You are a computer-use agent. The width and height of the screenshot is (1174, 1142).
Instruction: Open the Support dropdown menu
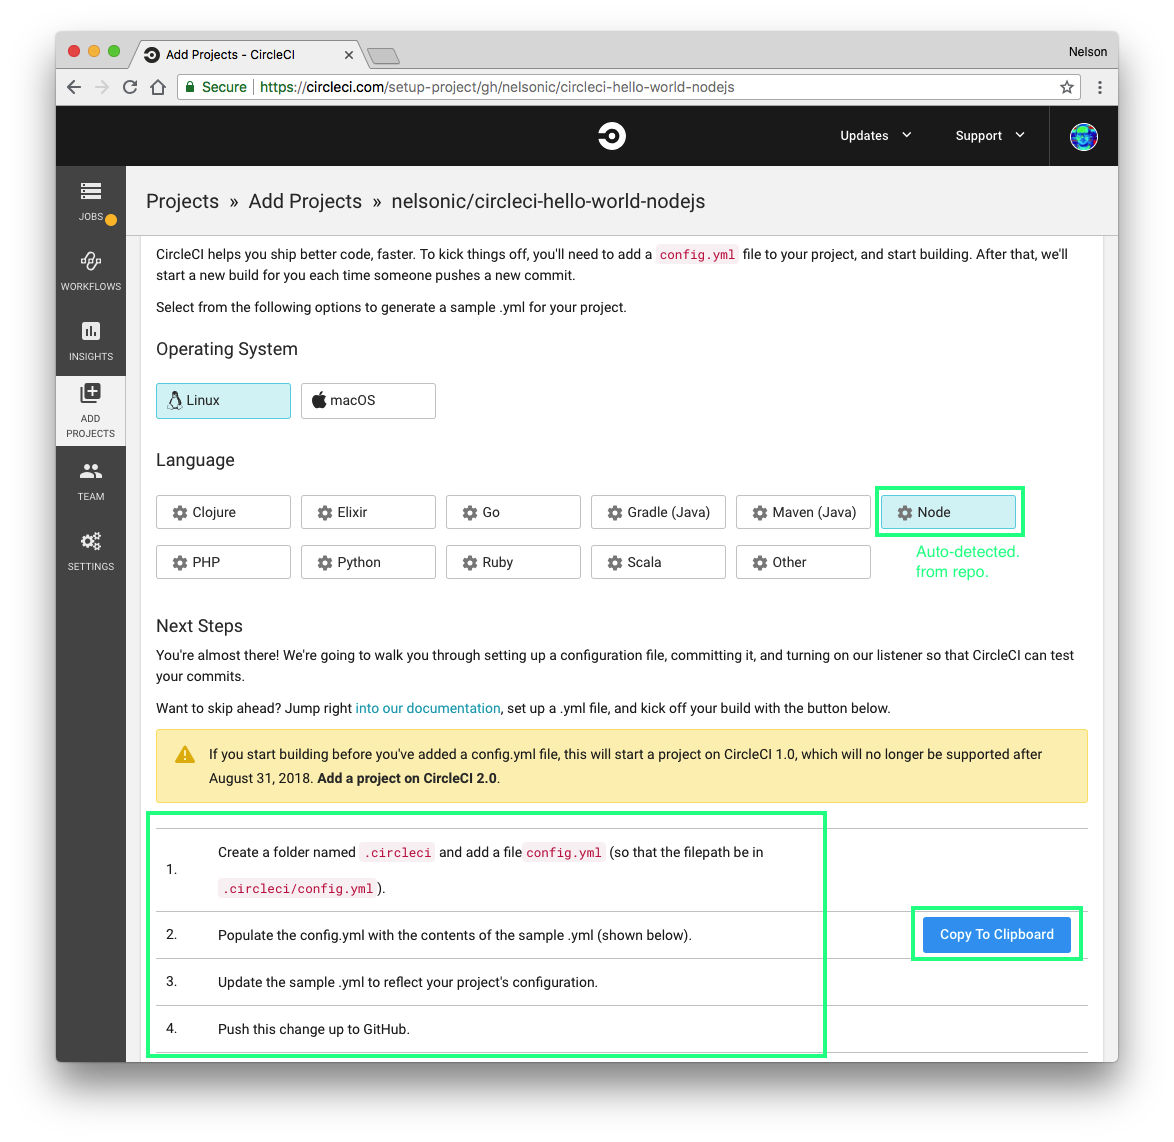click(989, 136)
